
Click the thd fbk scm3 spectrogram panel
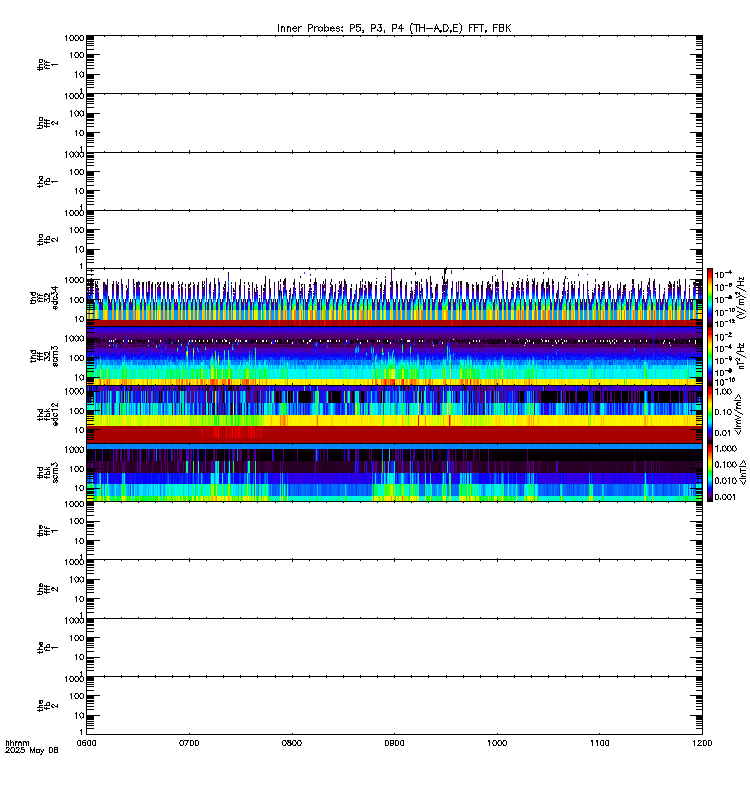[394, 472]
